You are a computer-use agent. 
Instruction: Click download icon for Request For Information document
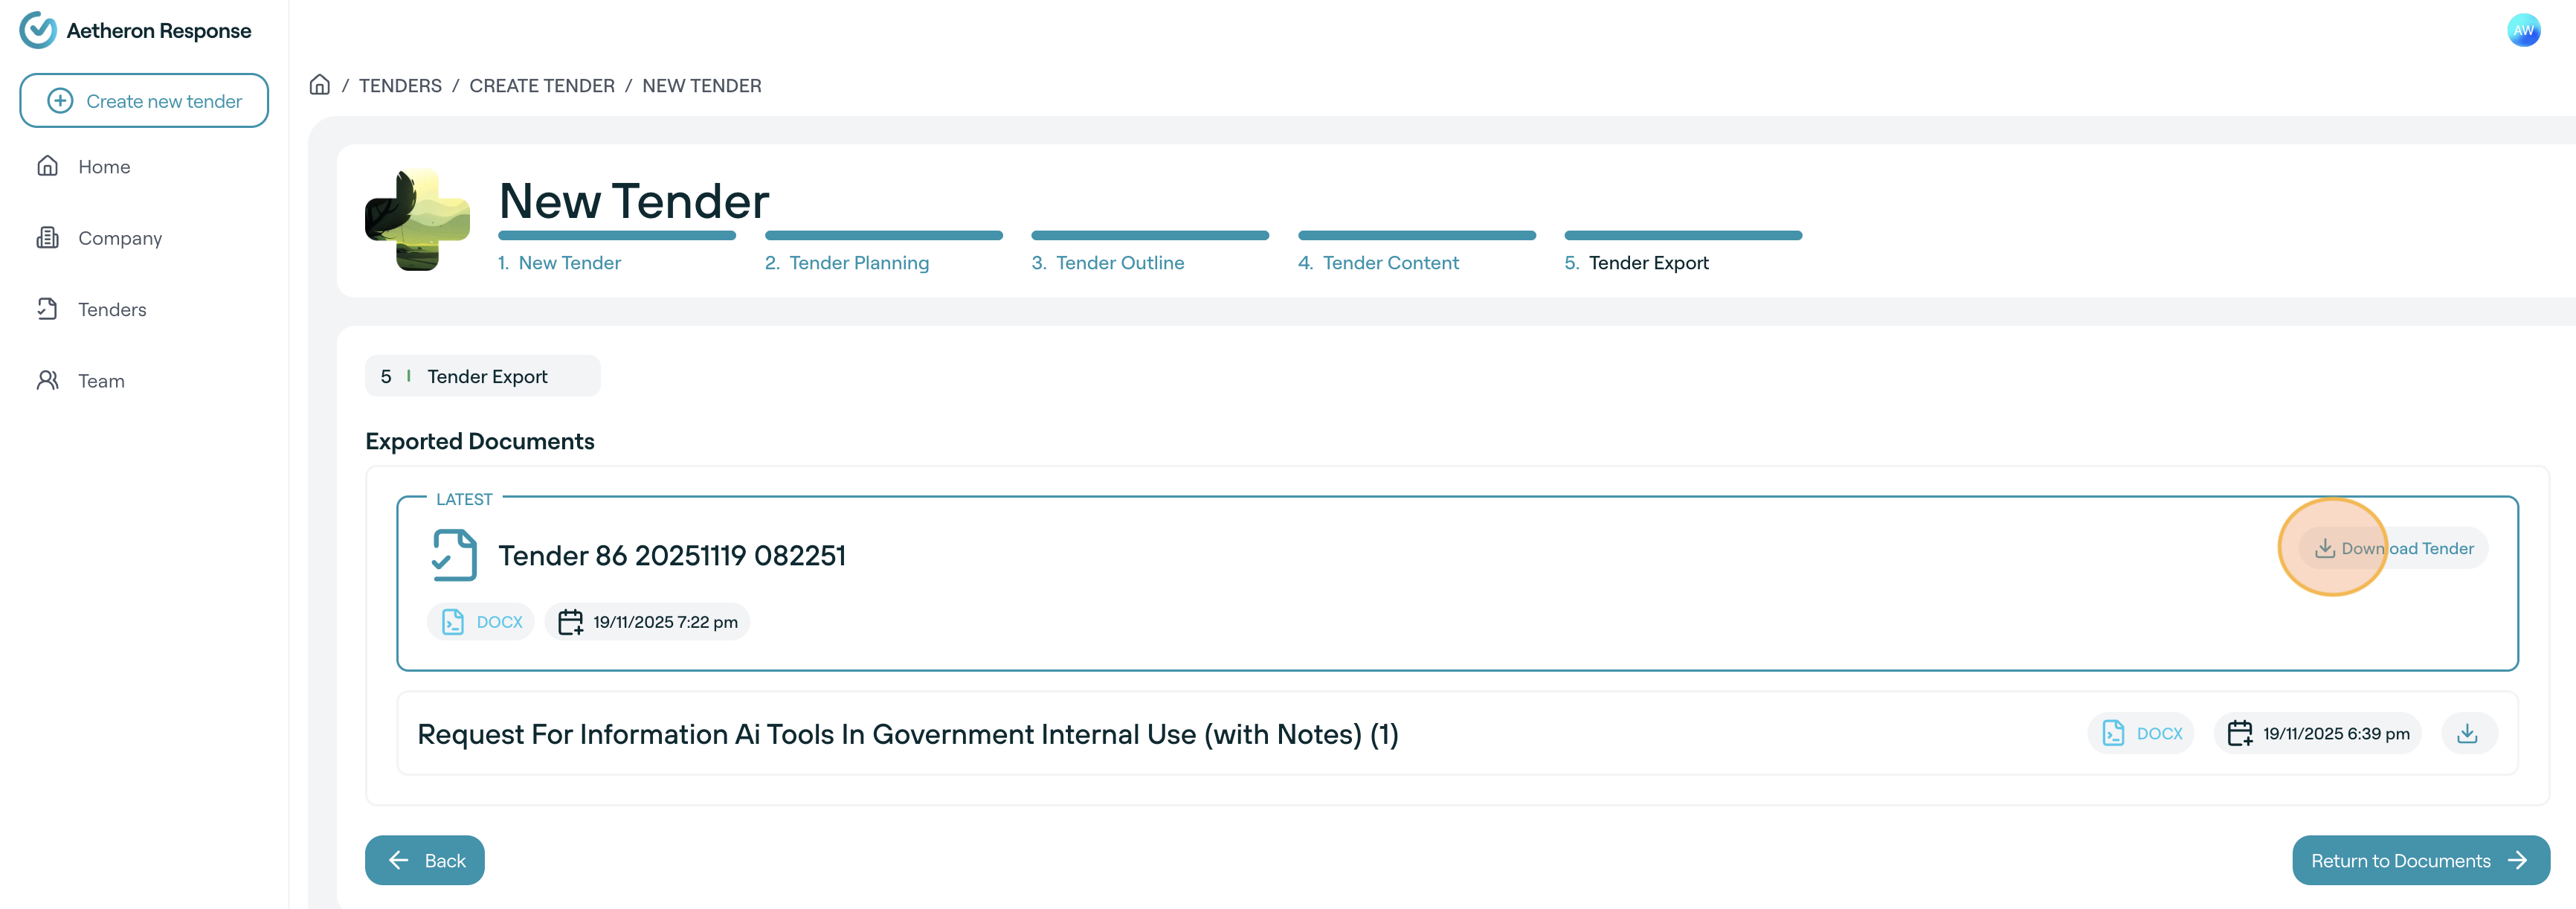(2467, 733)
